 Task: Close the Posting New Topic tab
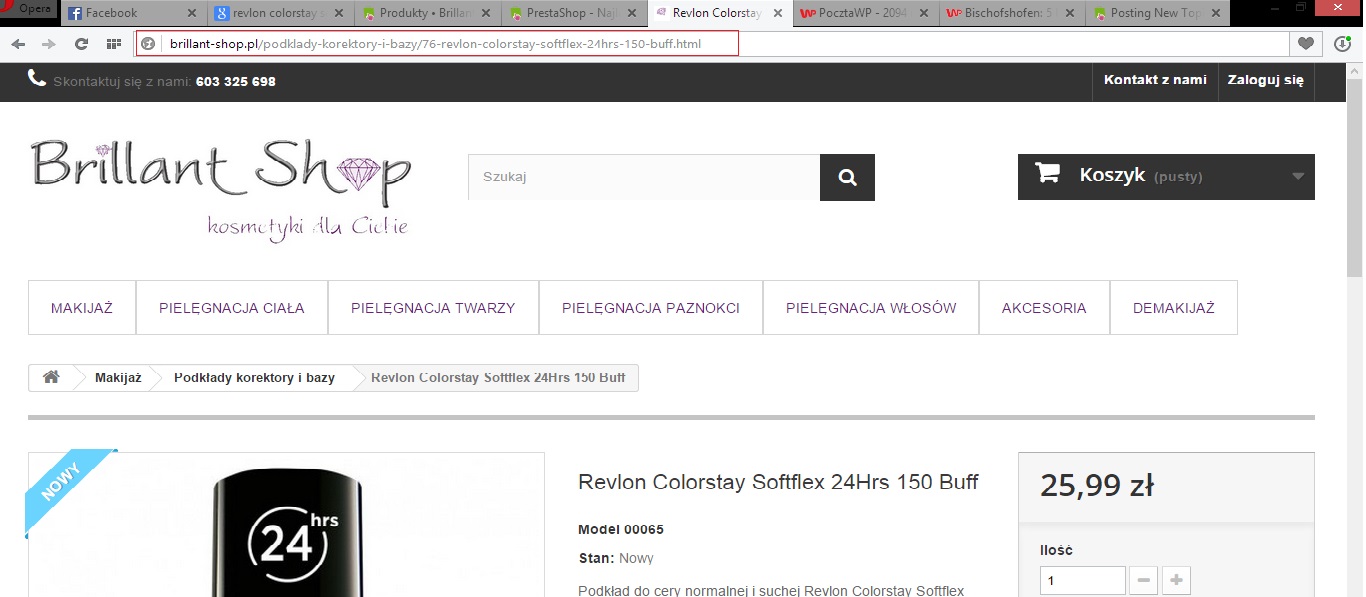pos(1215,14)
